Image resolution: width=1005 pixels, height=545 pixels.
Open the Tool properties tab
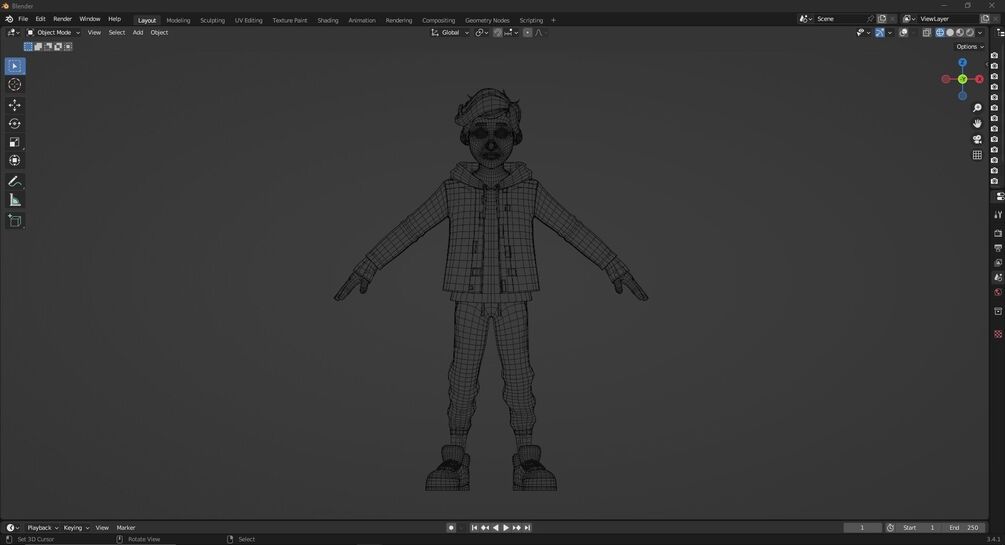click(x=998, y=214)
